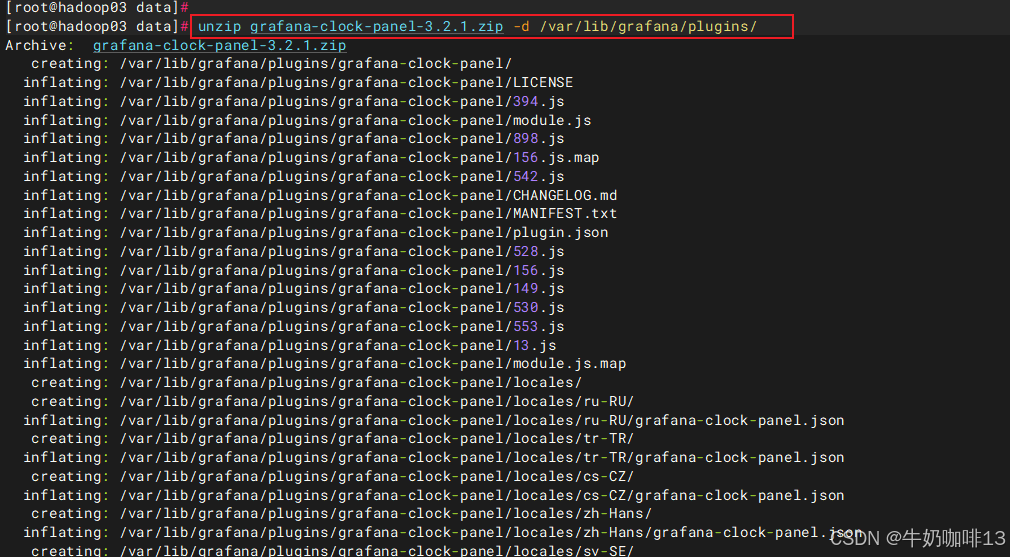This screenshot has height=557, width=1010.
Task: Click the 528.js inflating line
Action: (294, 251)
